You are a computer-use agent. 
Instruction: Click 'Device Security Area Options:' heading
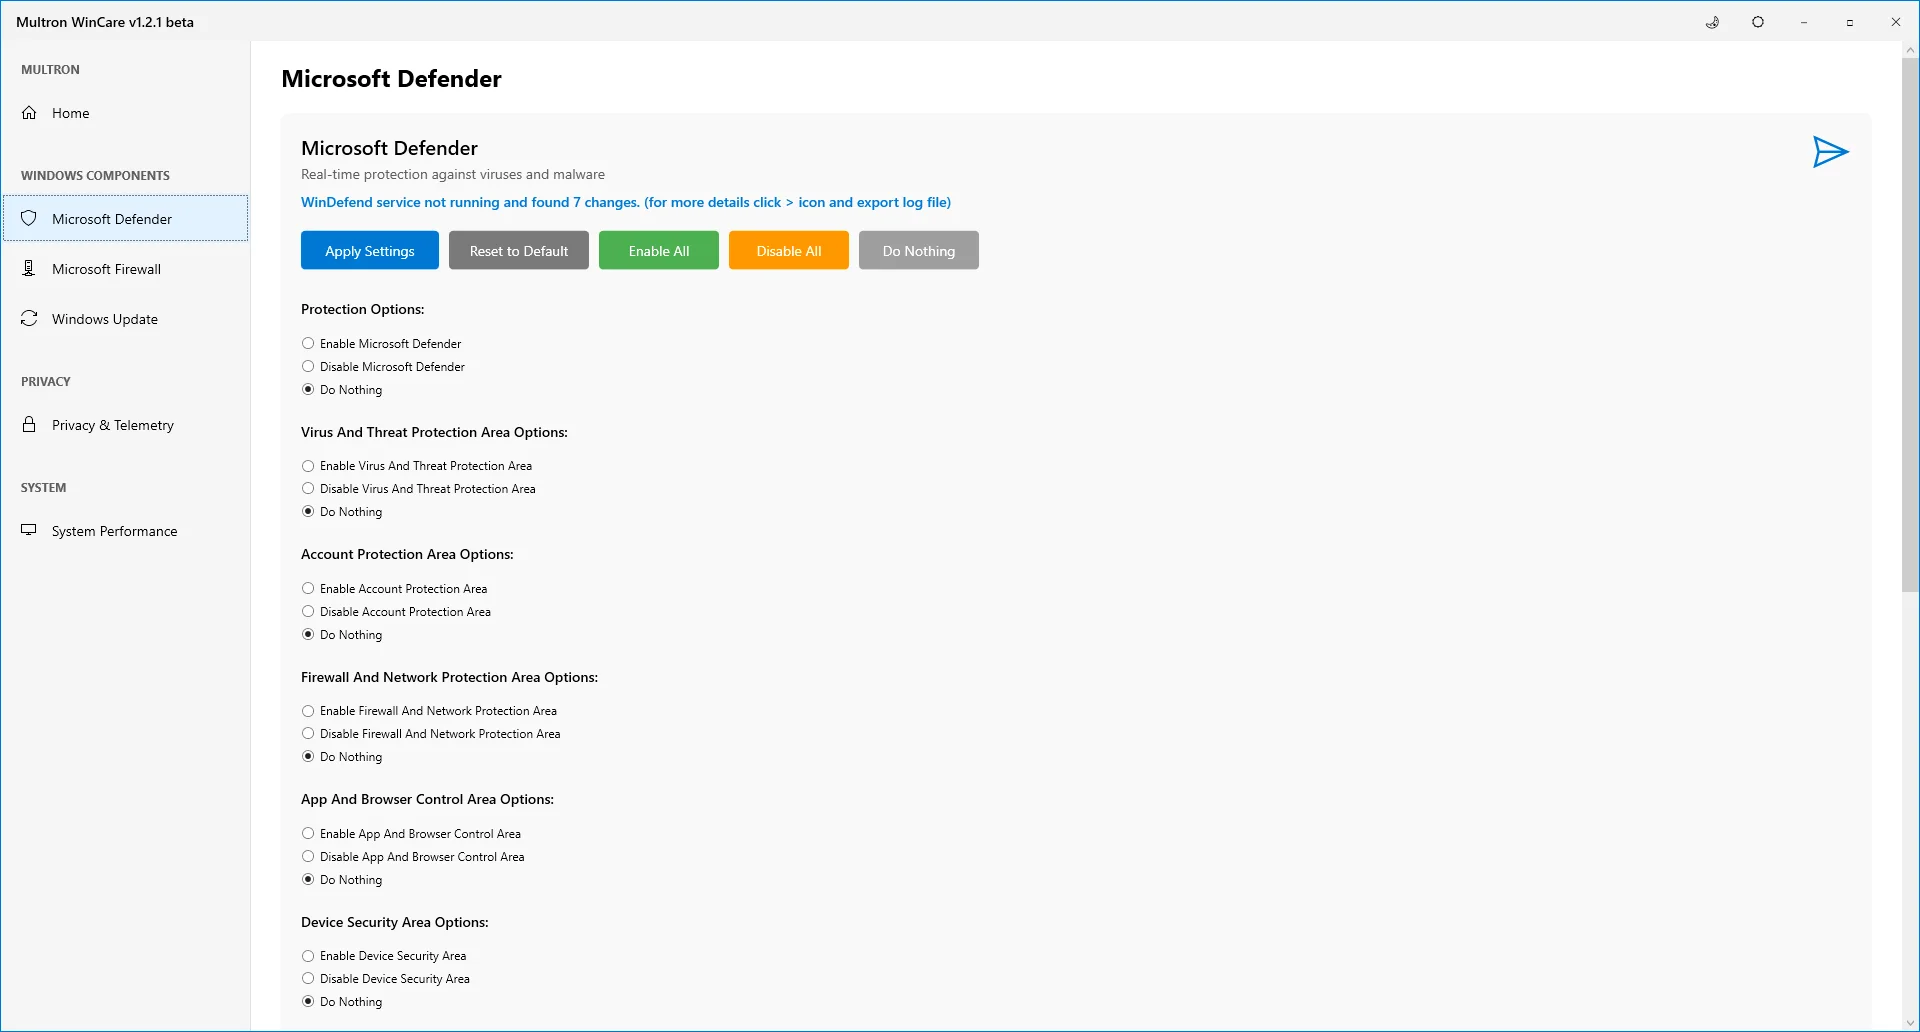395,923
